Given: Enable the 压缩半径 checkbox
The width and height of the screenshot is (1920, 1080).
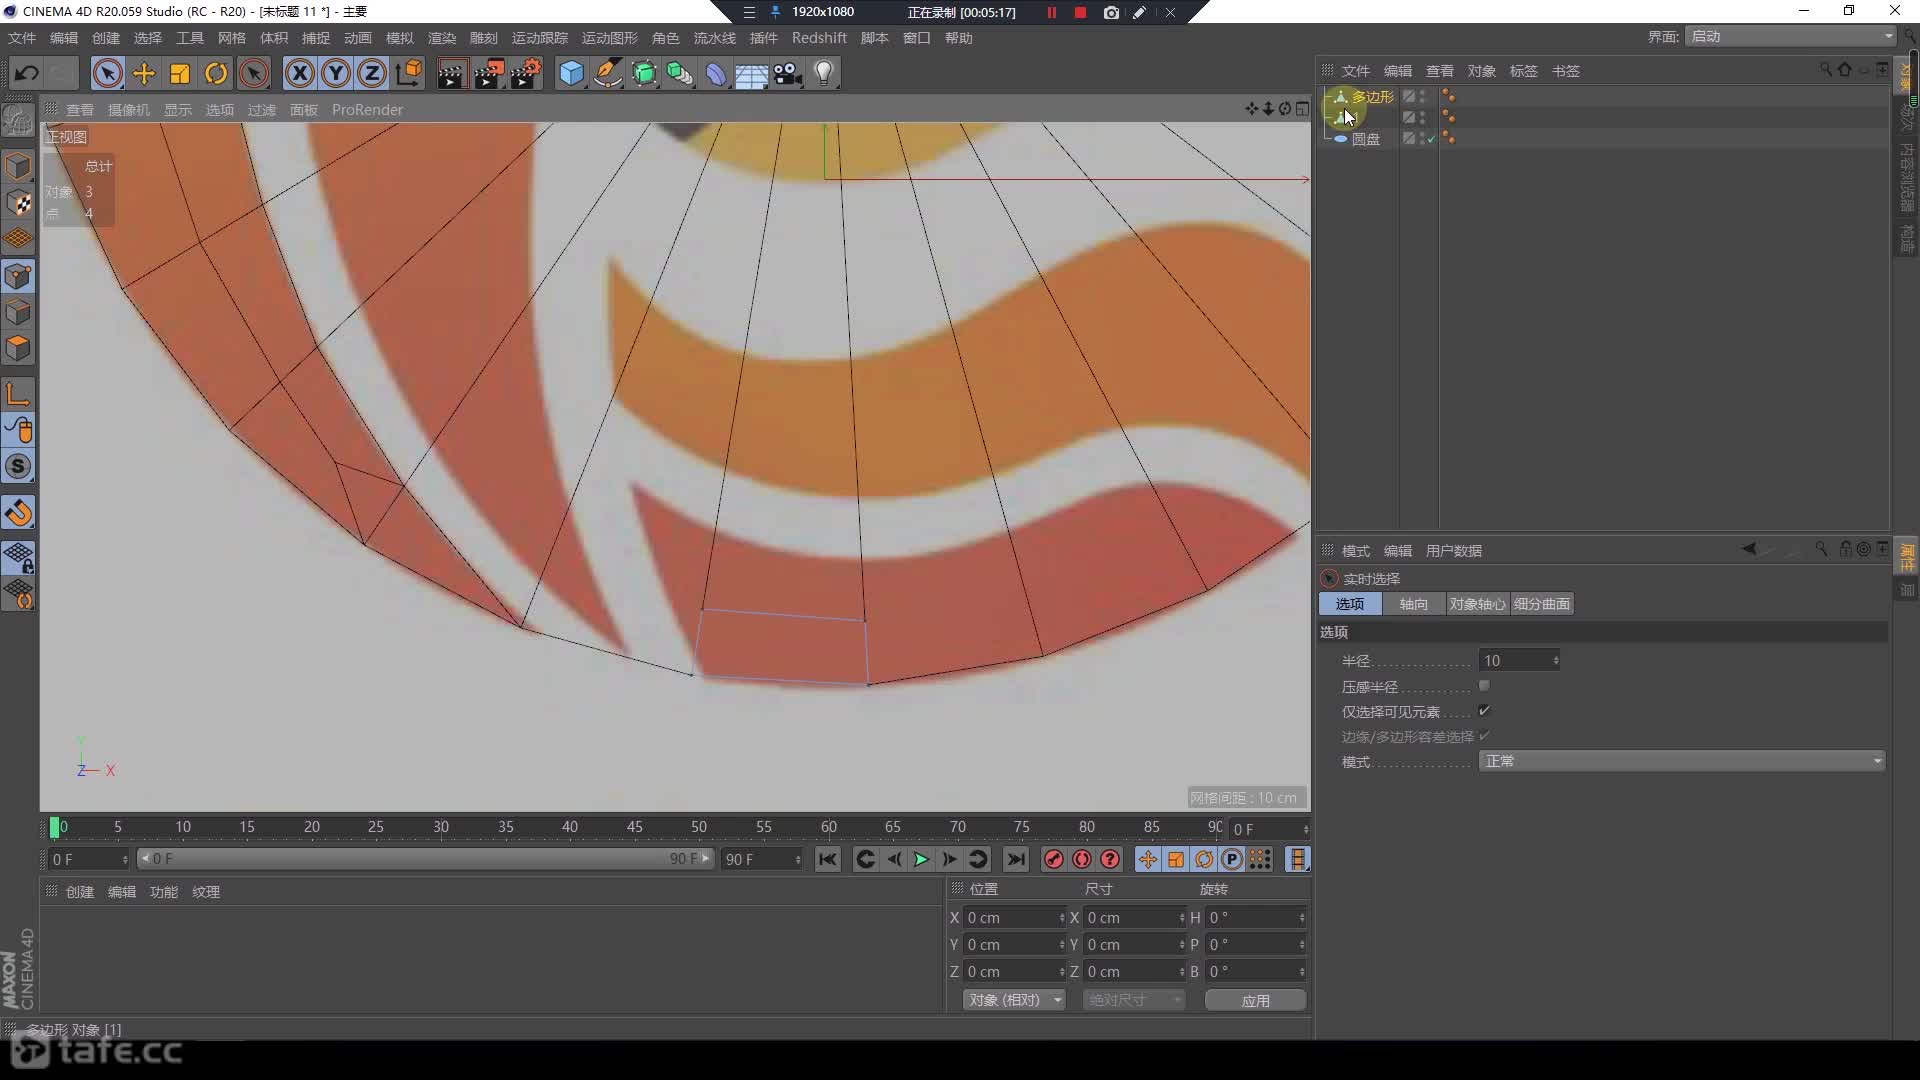Looking at the screenshot, I should [x=1484, y=686].
